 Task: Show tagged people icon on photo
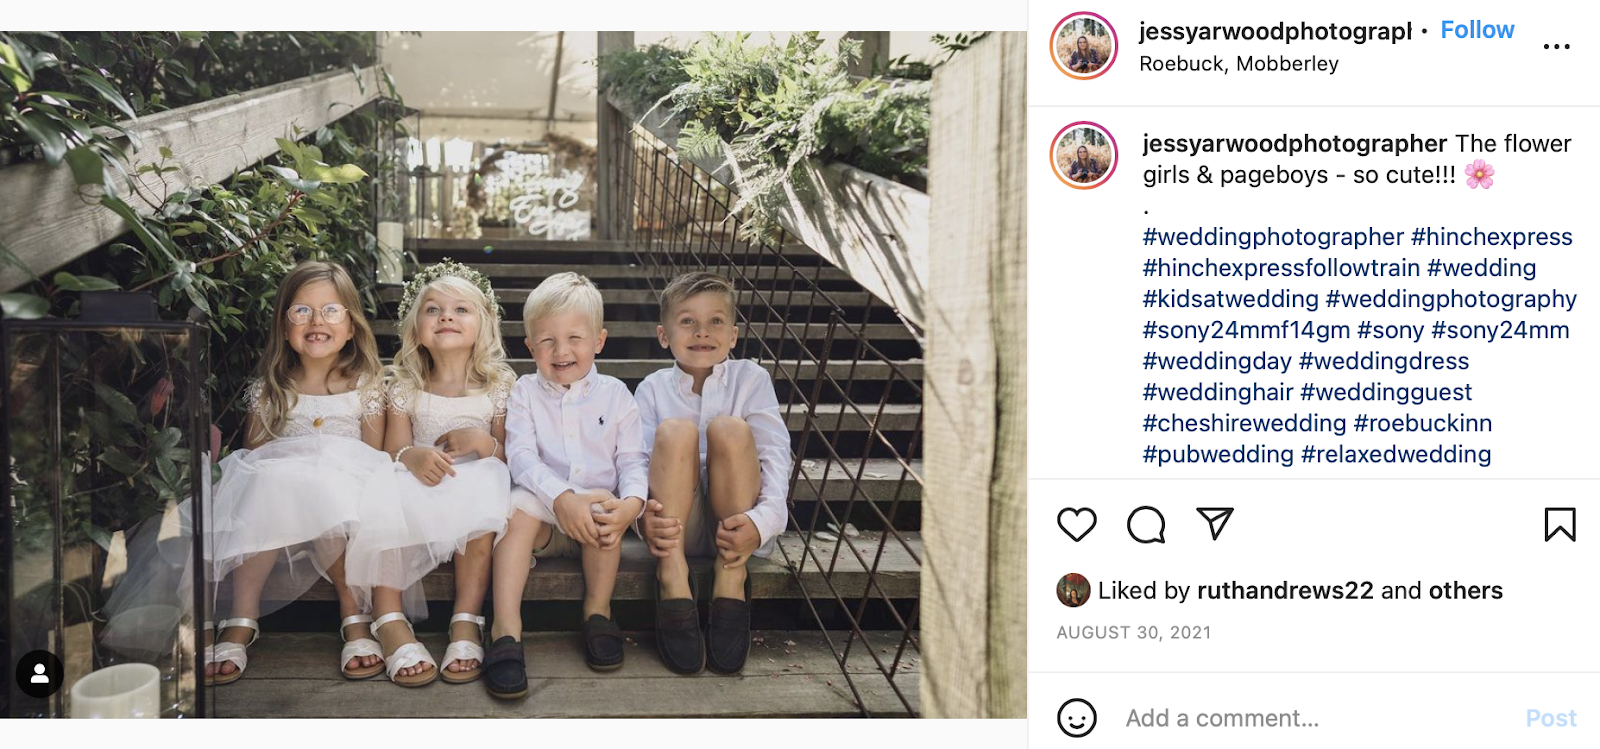(x=40, y=674)
